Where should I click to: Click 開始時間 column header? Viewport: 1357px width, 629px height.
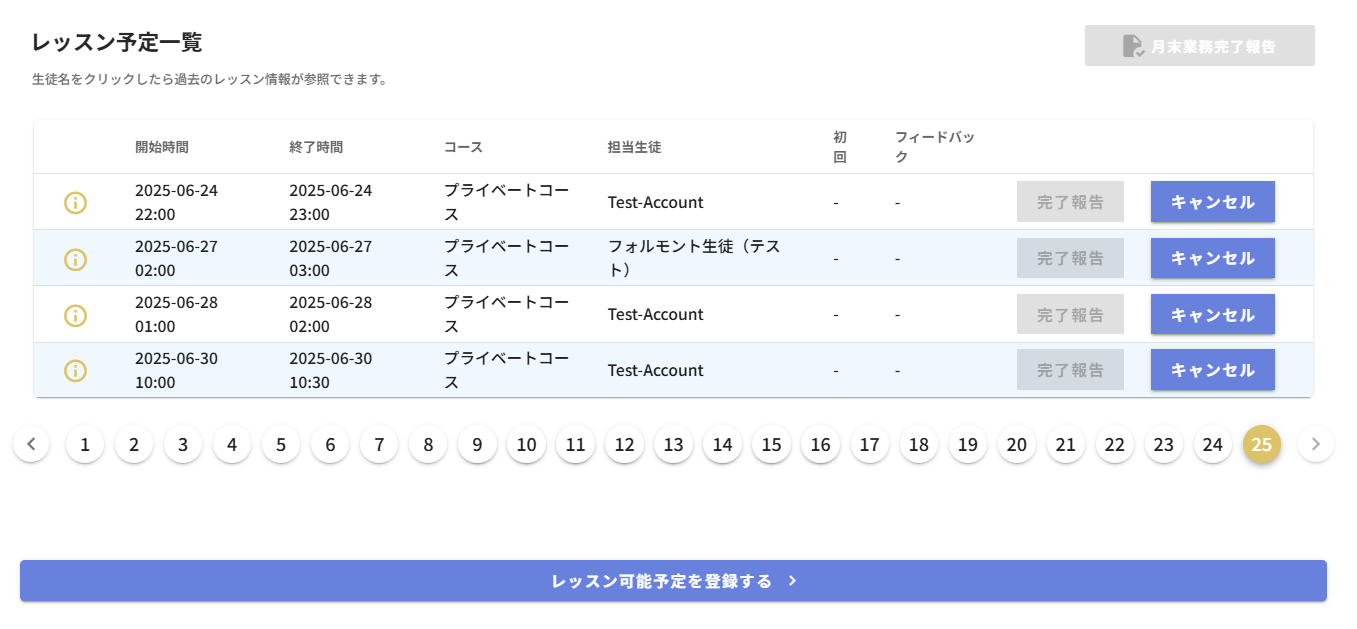pos(162,147)
